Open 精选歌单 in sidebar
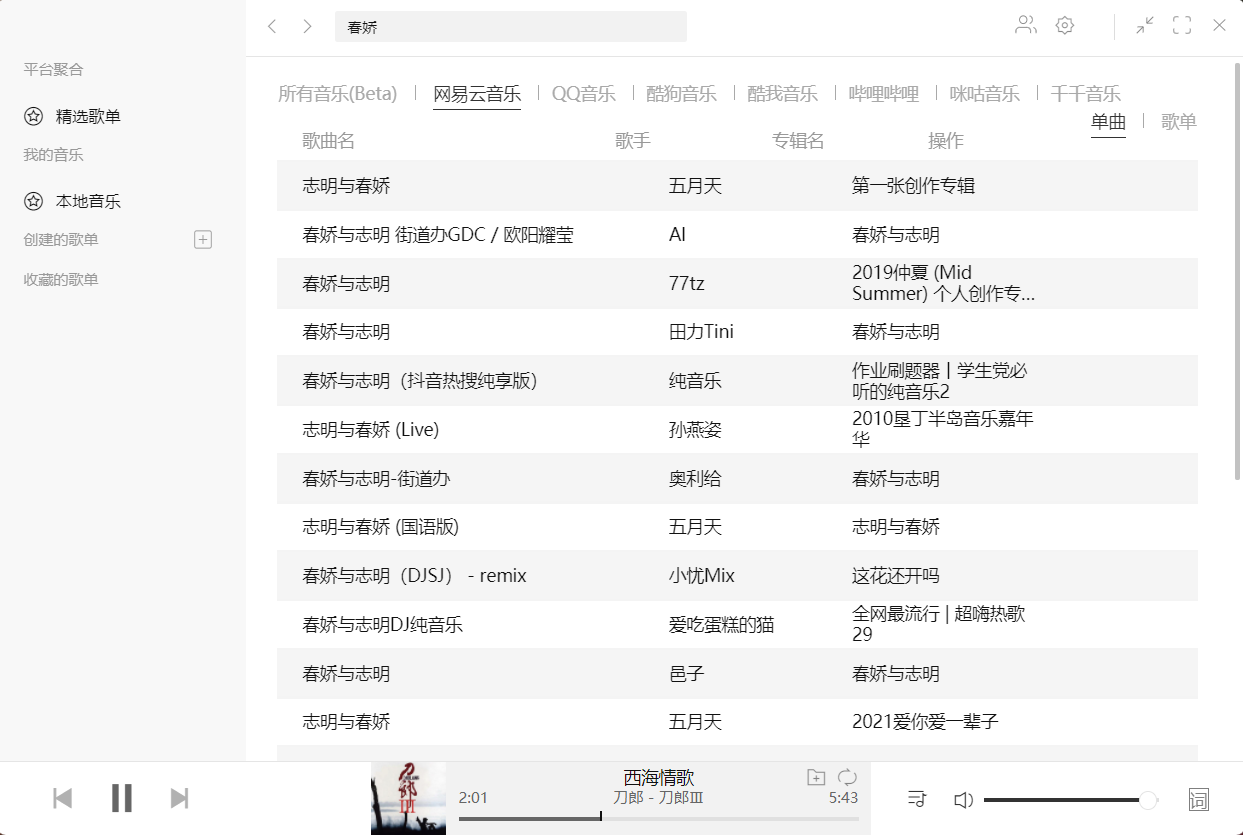This screenshot has width=1243, height=835. 88,116
